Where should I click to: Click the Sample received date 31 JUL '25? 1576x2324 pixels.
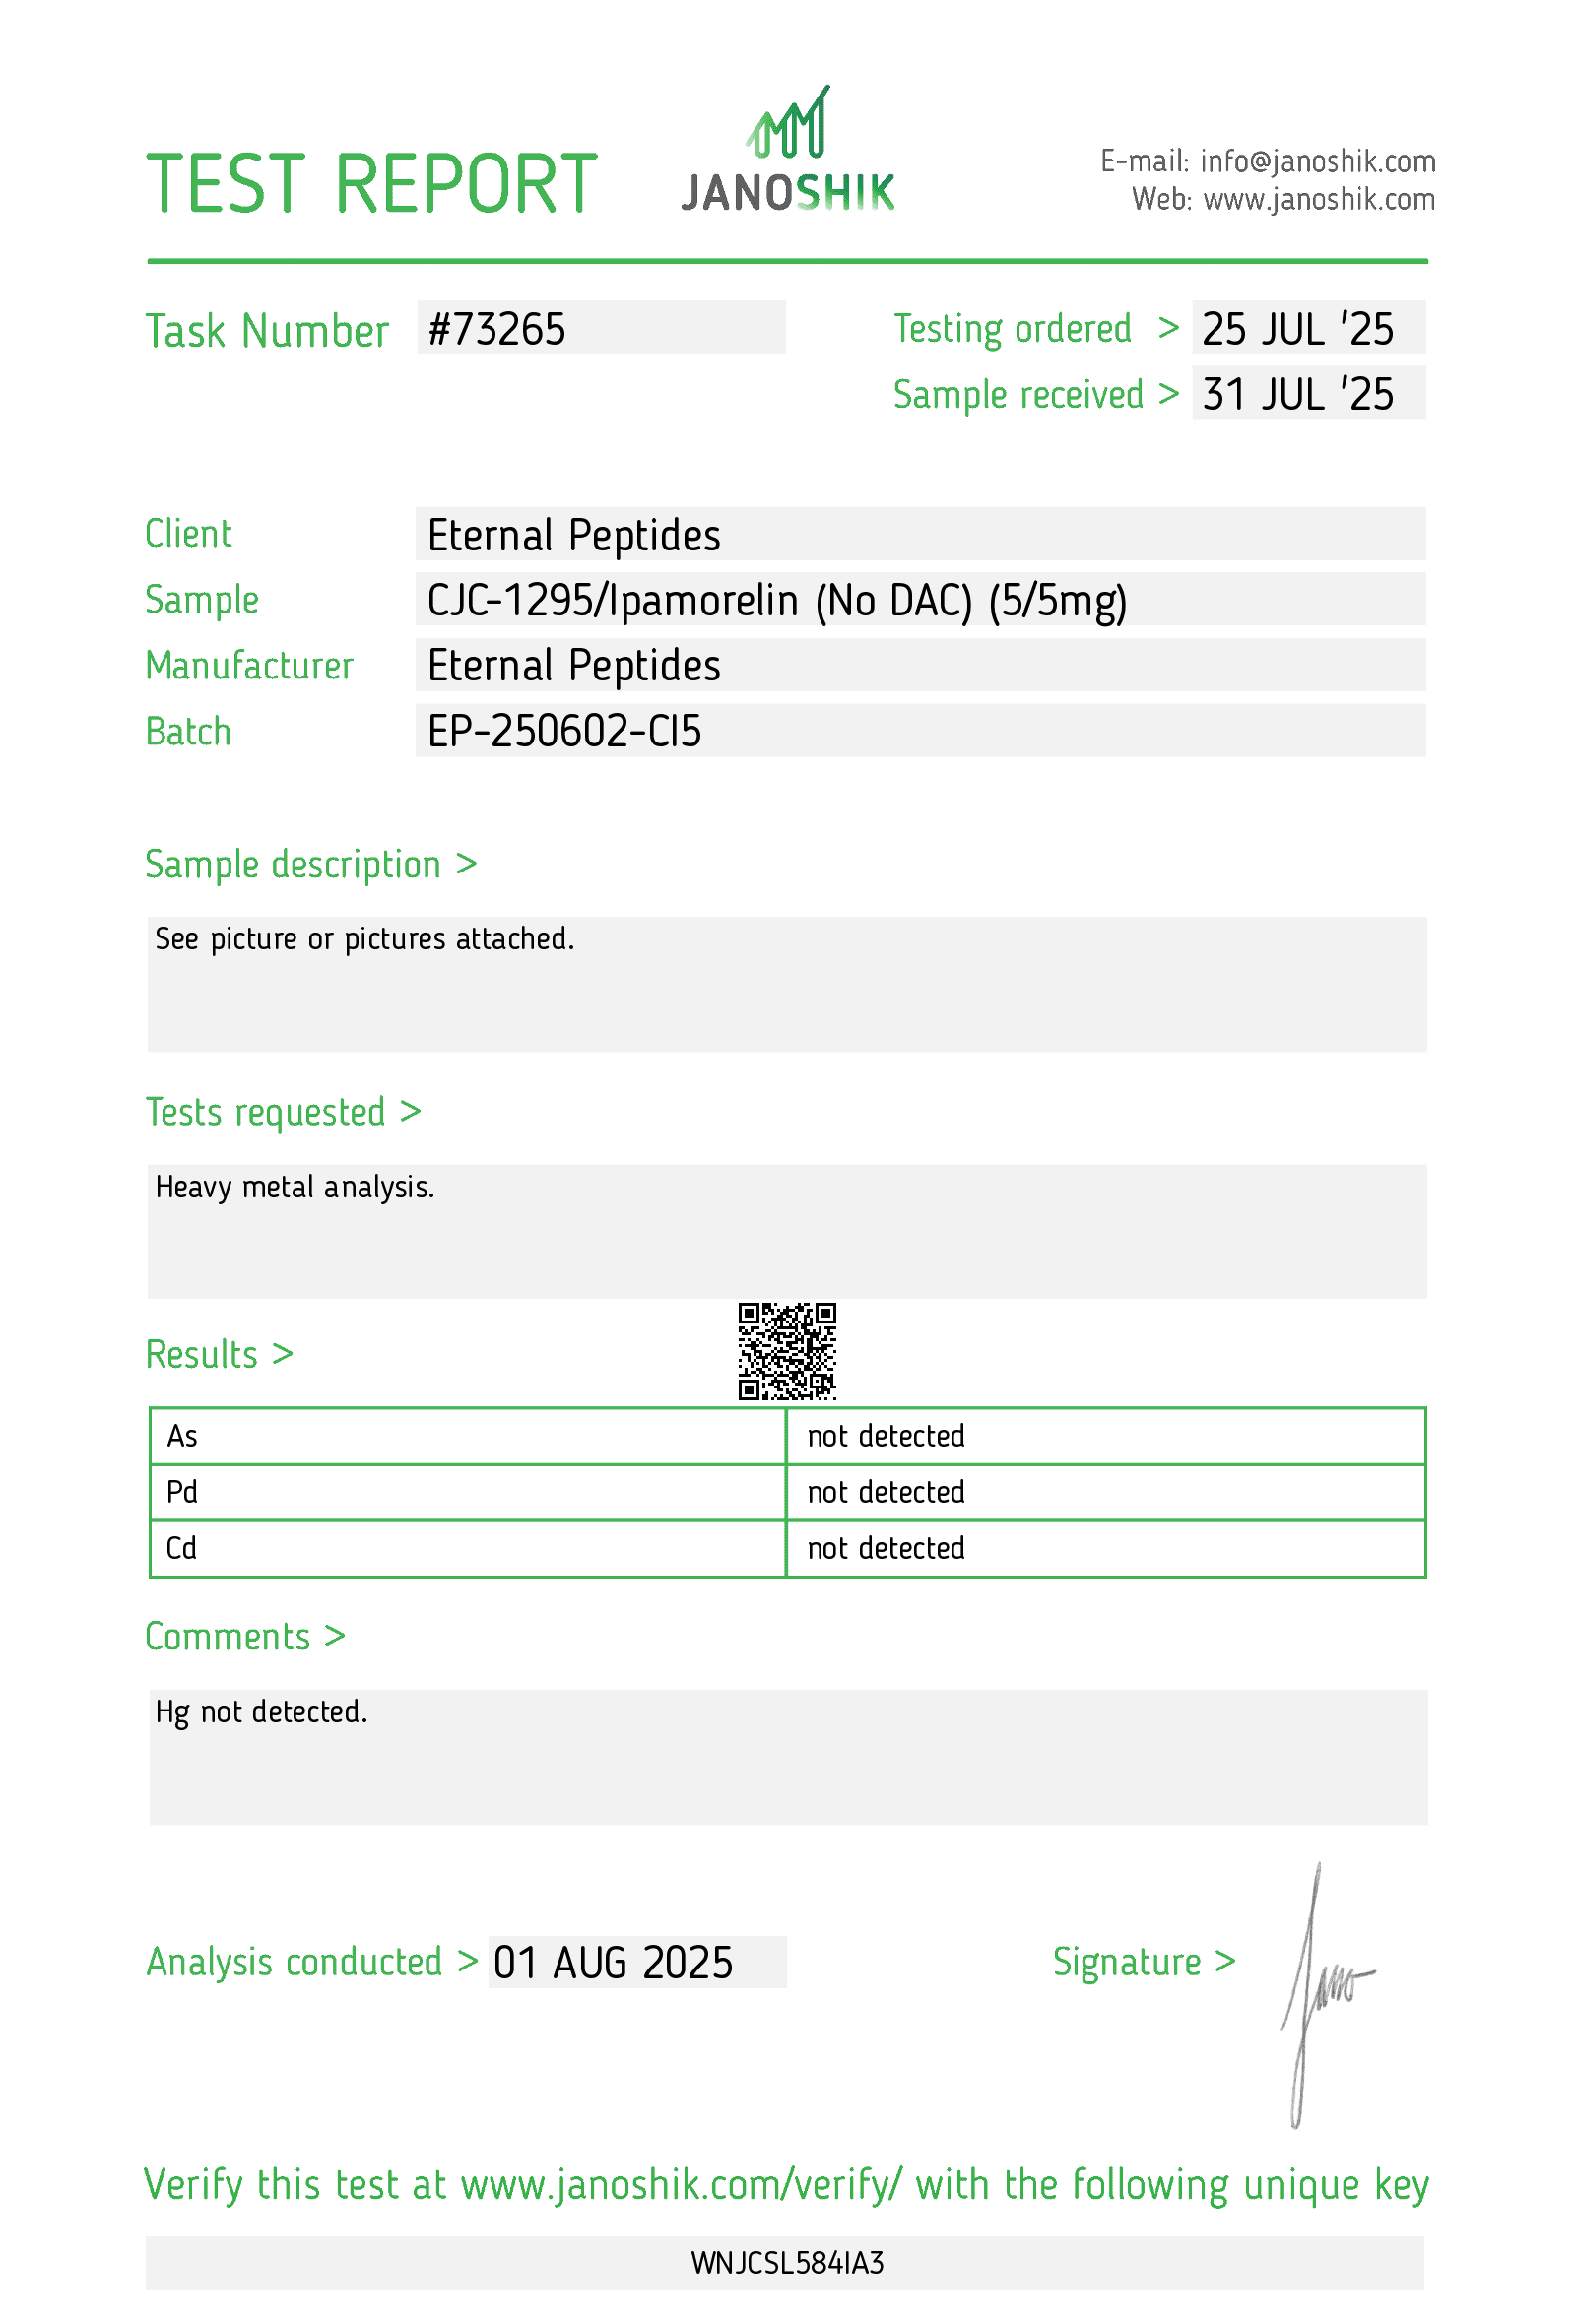pos(1306,394)
